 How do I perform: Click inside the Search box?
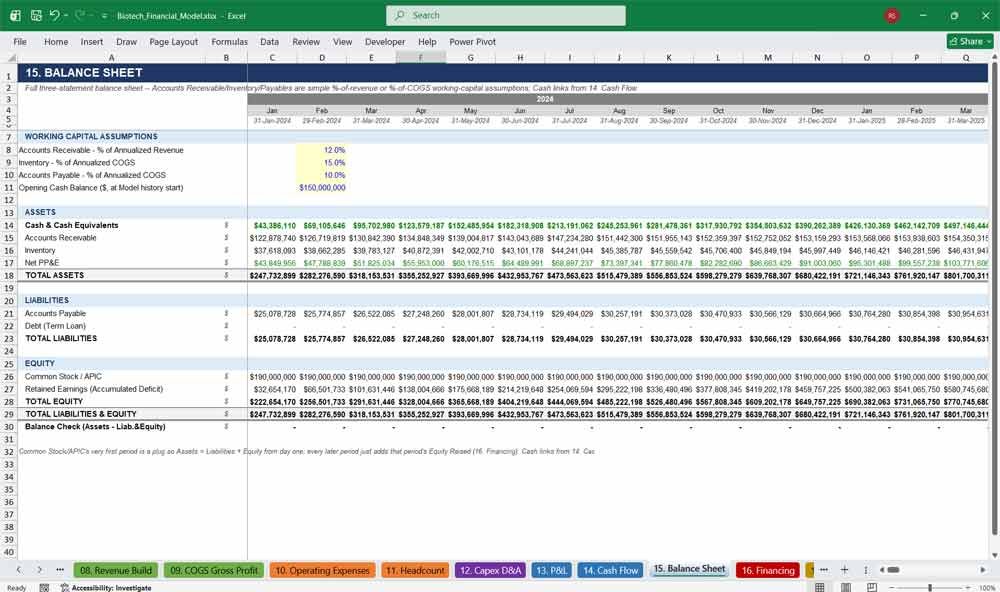click(506, 15)
